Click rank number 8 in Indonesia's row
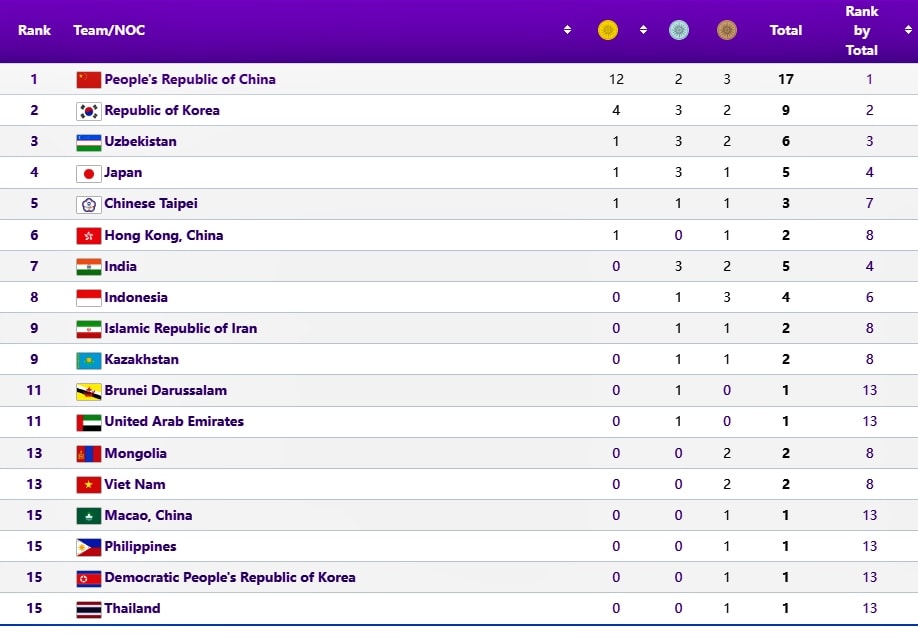Viewport: 918px width, 638px height. point(34,297)
